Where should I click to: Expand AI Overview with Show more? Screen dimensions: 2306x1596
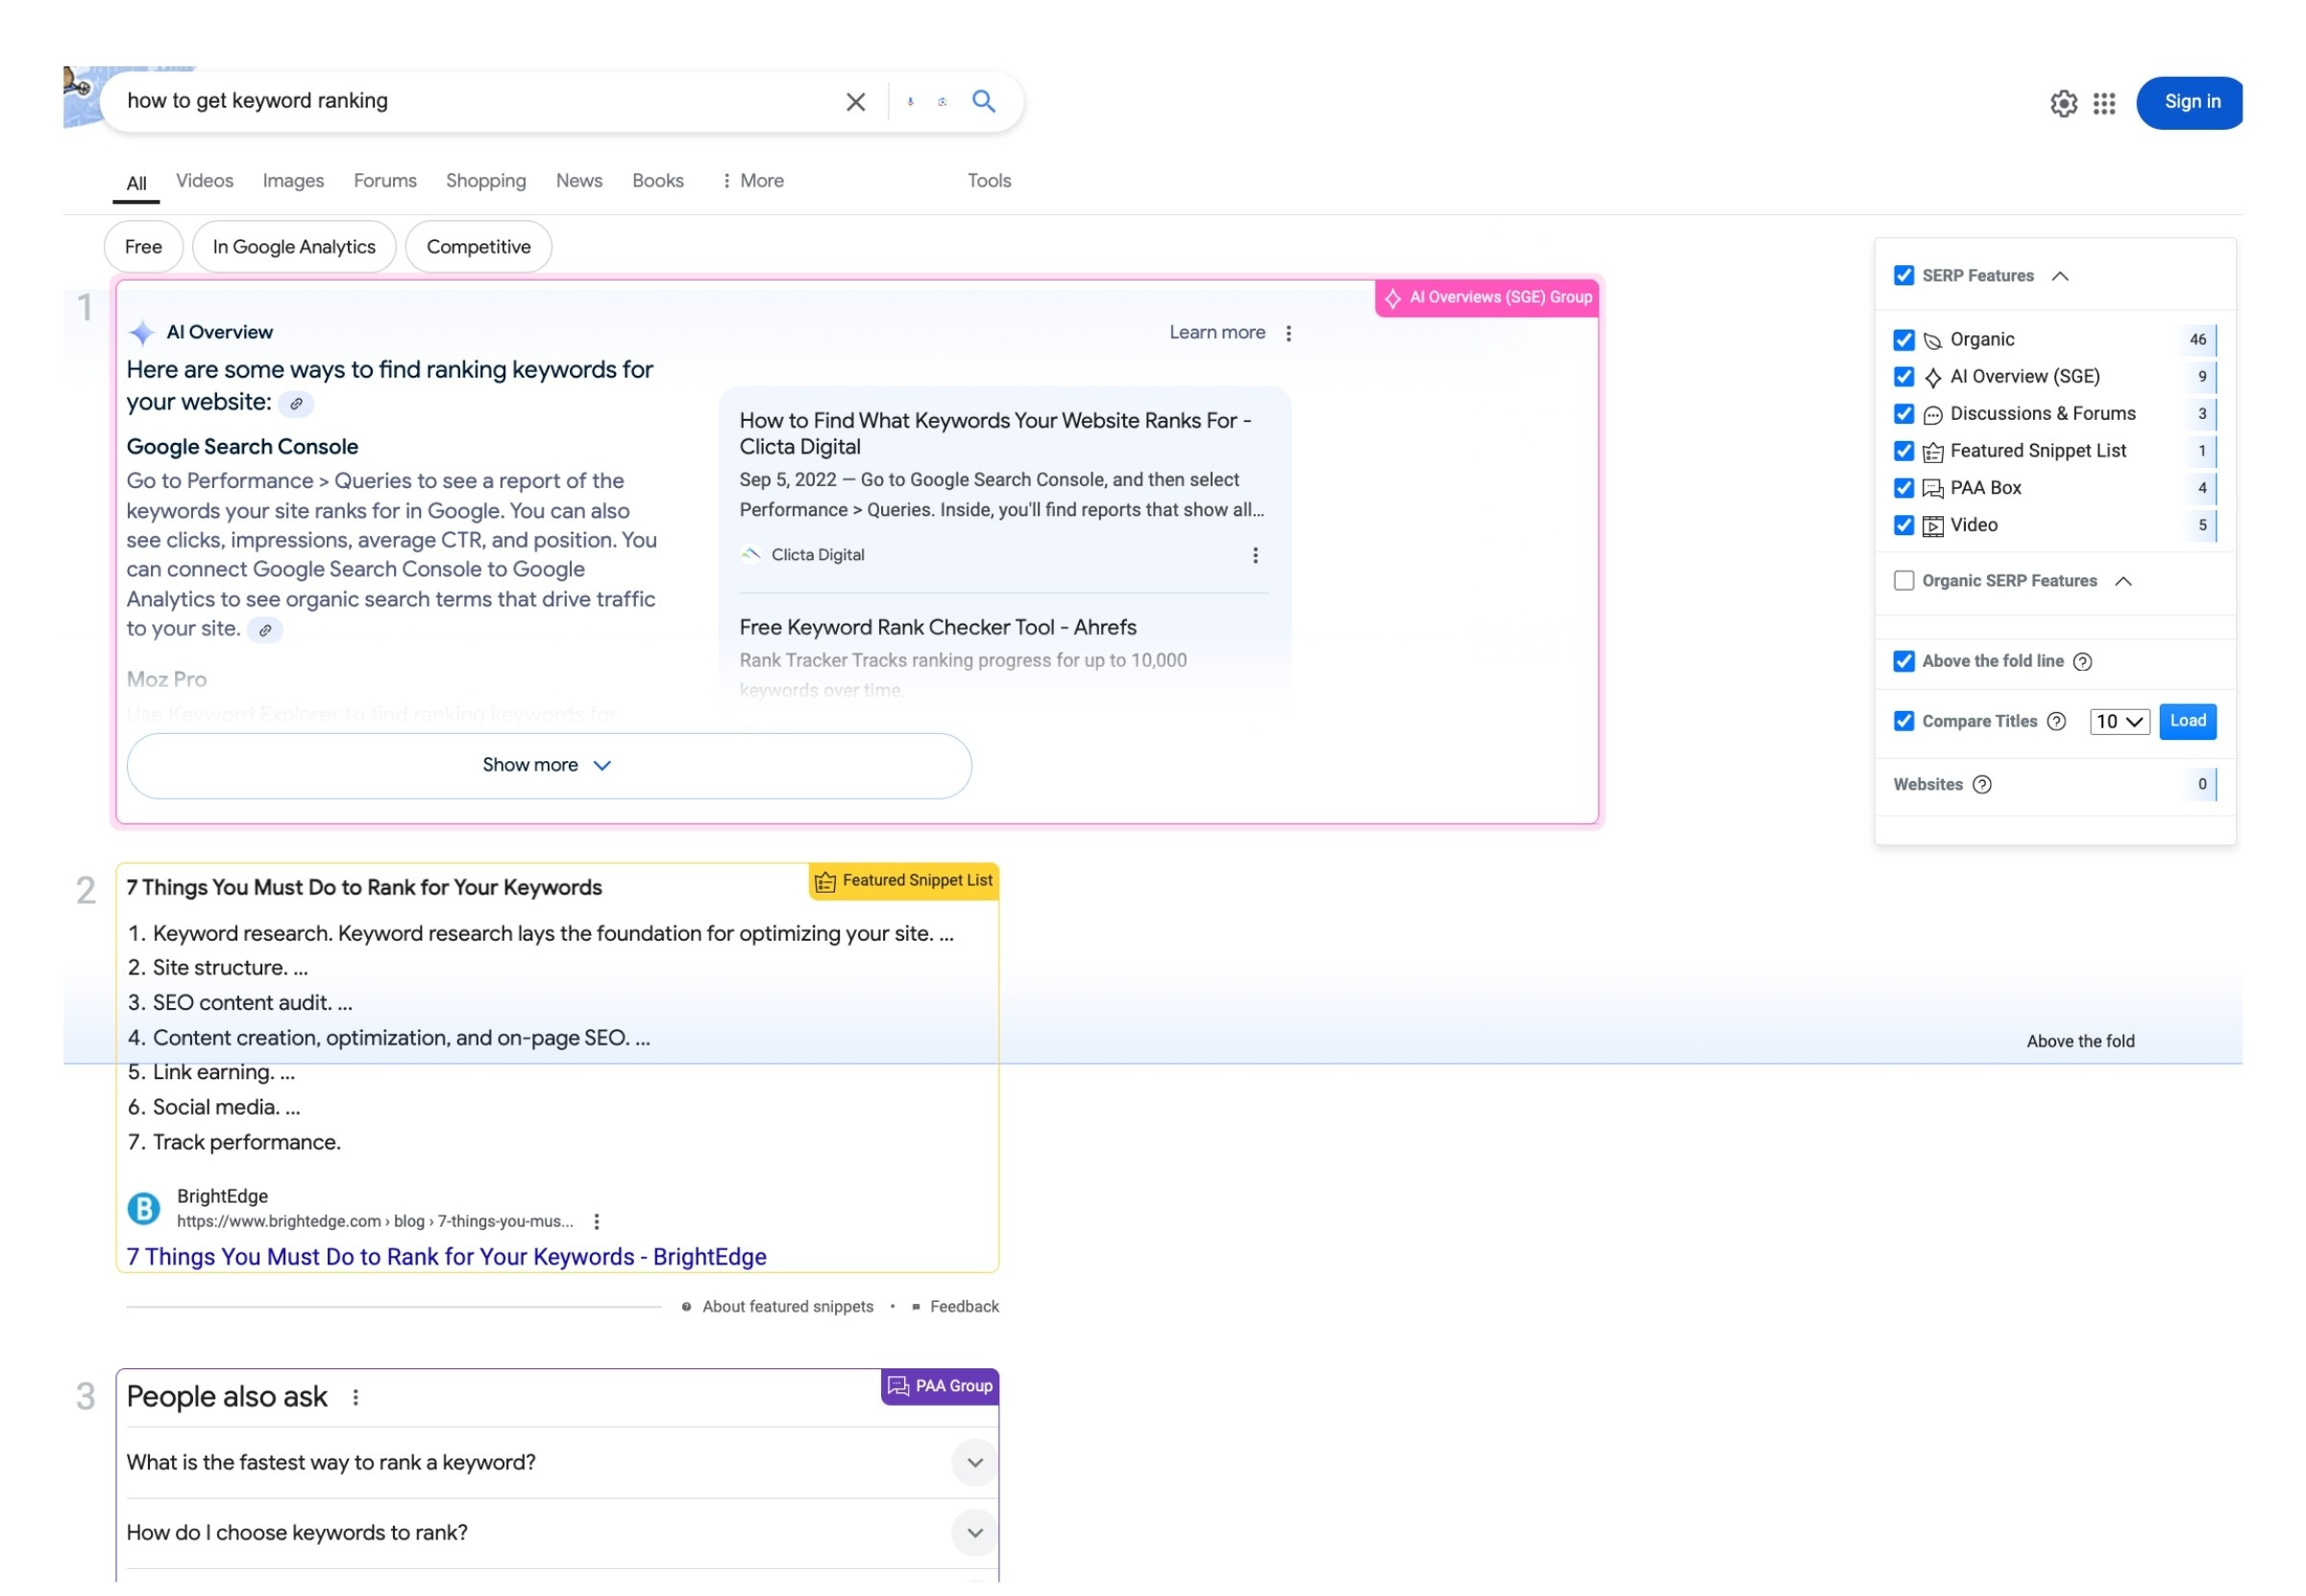[x=549, y=766]
